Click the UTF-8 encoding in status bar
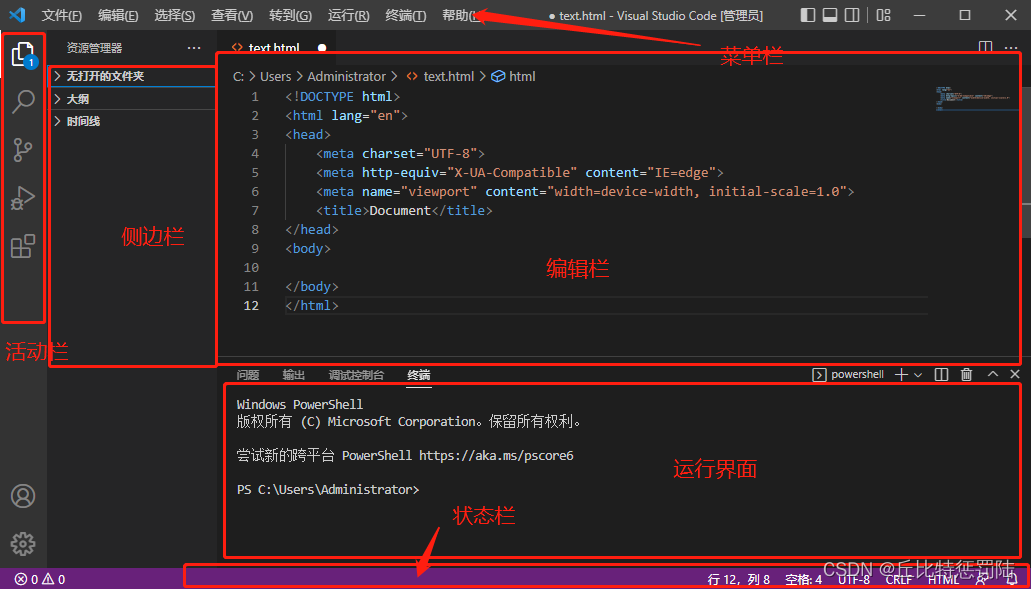1031x589 pixels. pyautogui.click(x=853, y=579)
